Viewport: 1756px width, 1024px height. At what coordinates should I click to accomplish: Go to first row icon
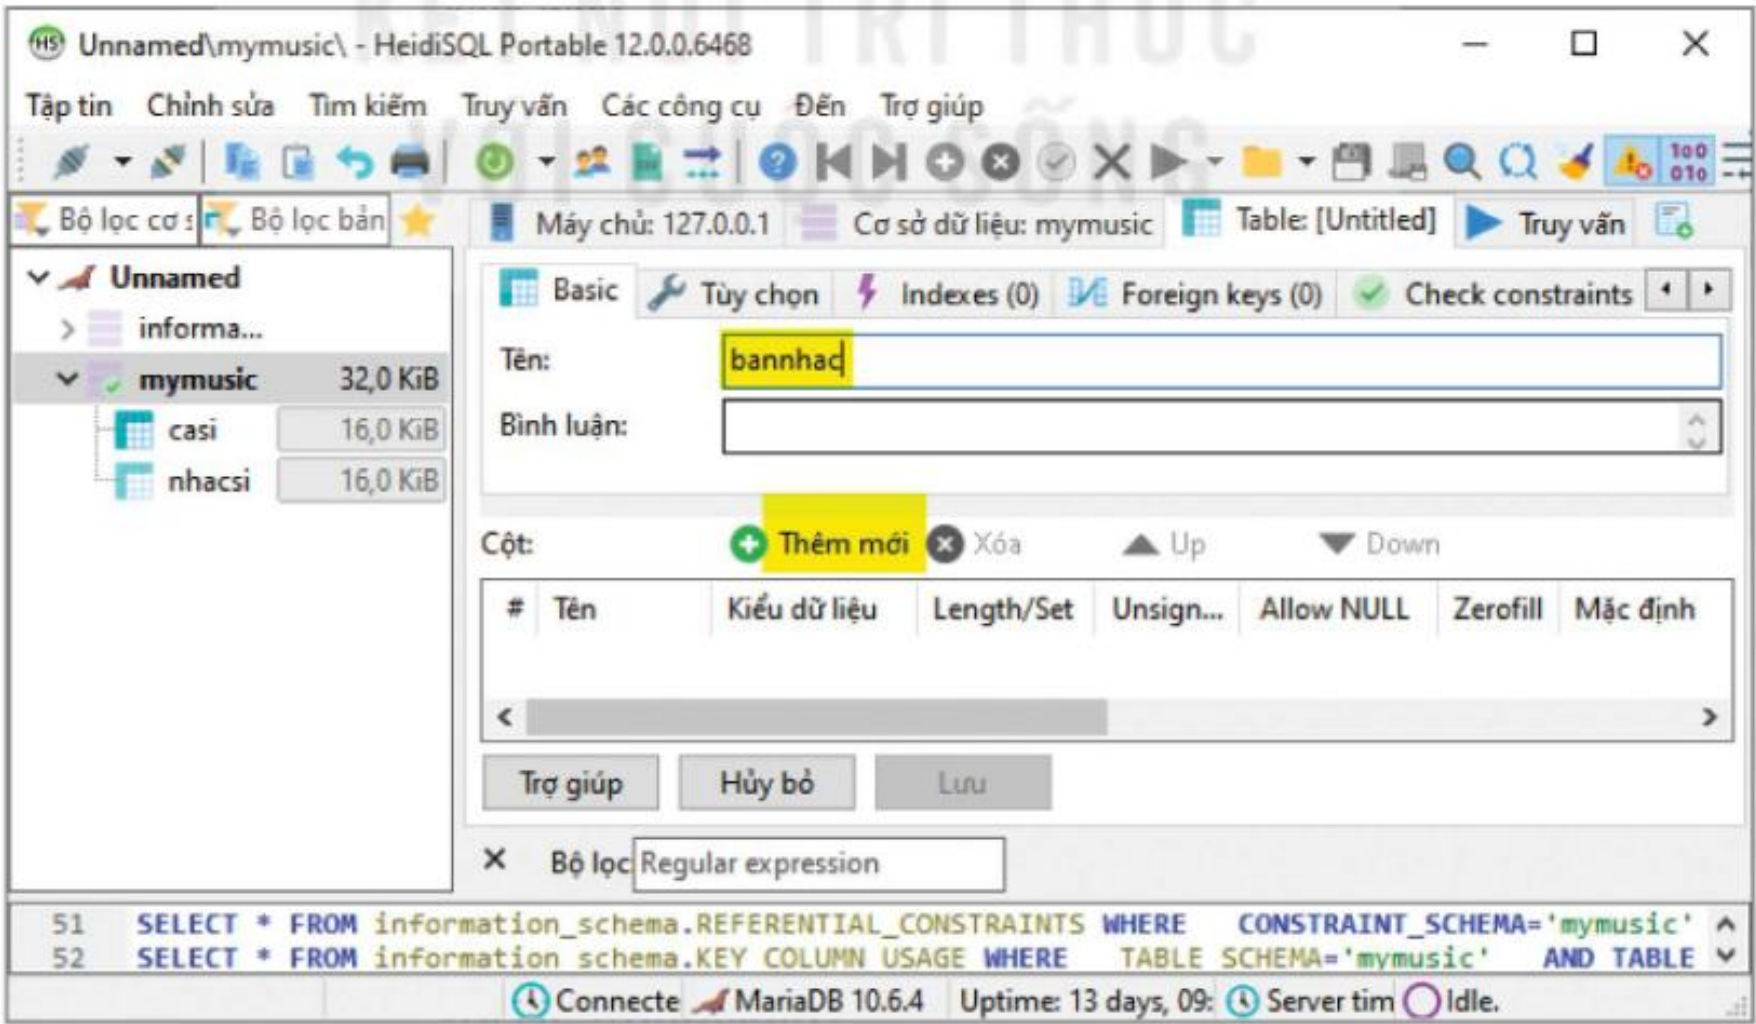coord(833,160)
